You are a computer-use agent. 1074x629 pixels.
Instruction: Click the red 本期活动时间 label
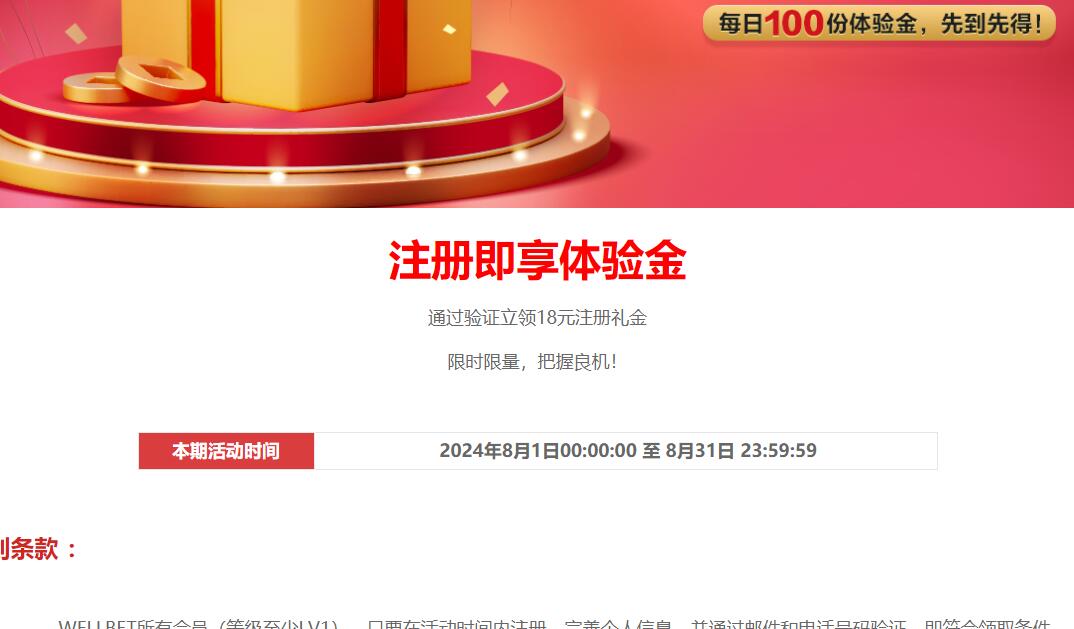pos(226,451)
